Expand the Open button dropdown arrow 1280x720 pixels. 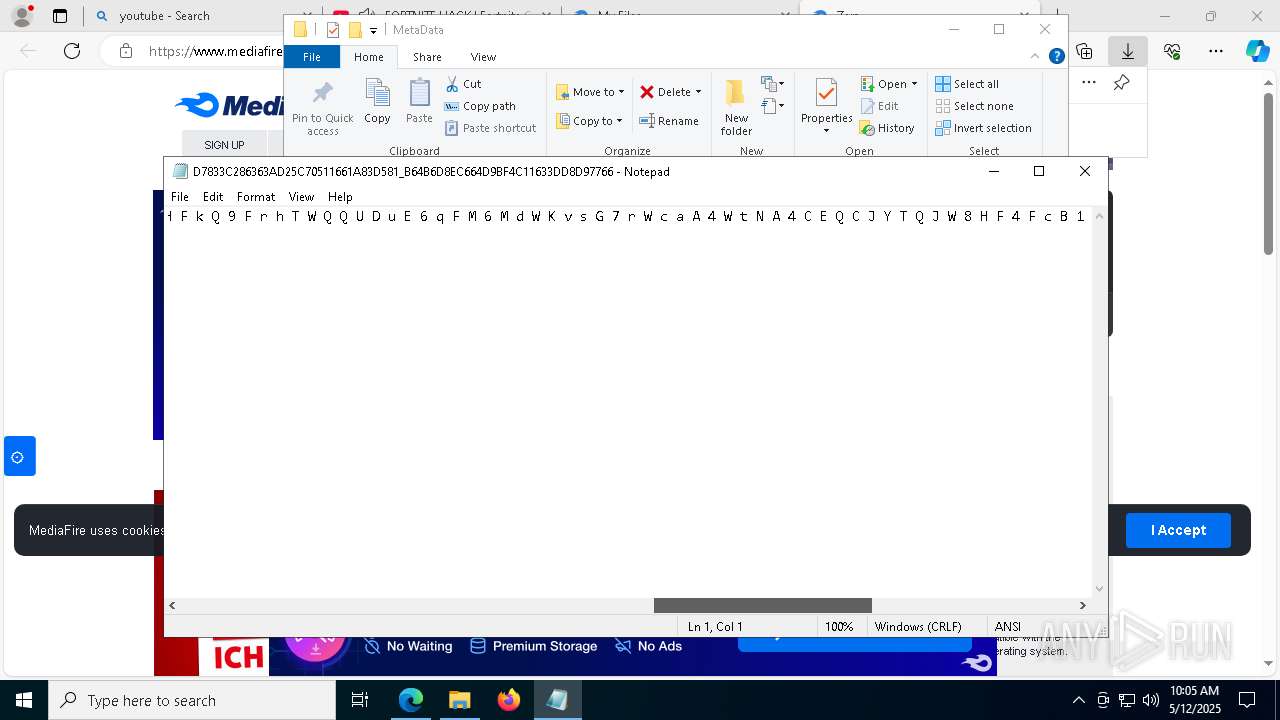pyautogui.click(x=914, y=84)
